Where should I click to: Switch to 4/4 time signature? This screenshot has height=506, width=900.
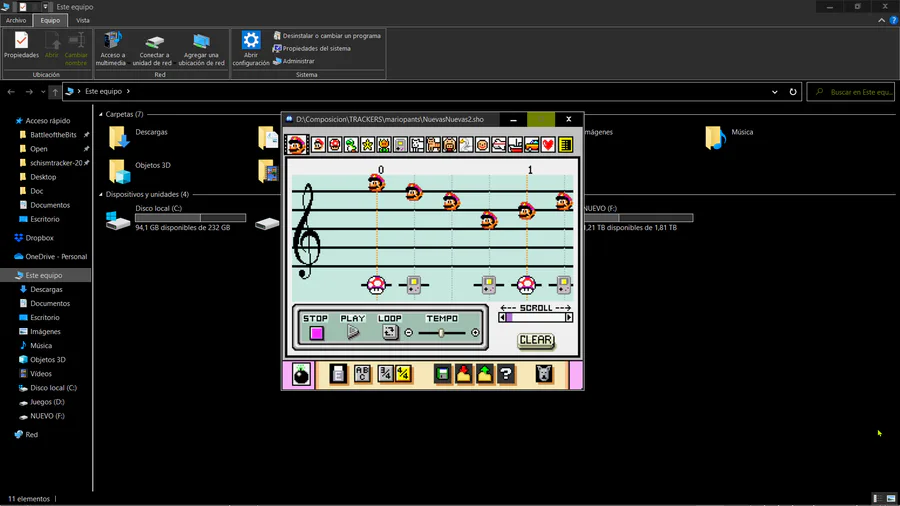[404, 374]
